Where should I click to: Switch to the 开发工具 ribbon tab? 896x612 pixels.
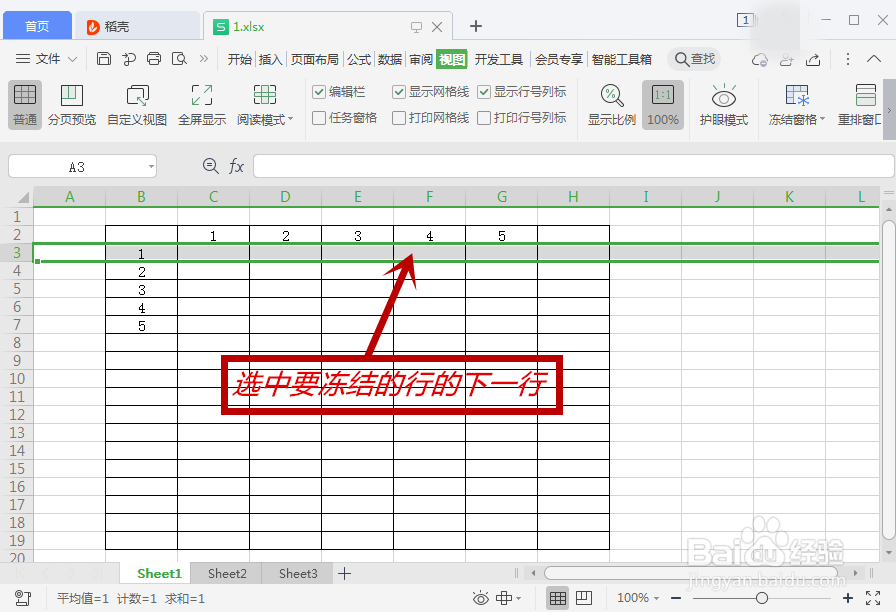pos(498,59)
